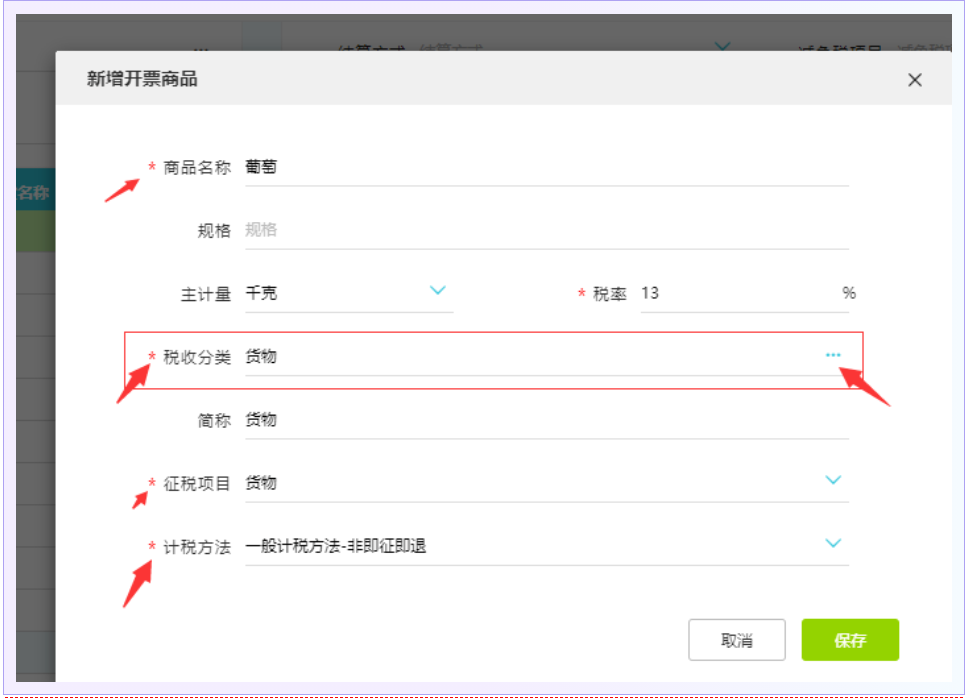The image size is (971, 700).
Task: Click the 新增开票商品 dialog title
Action: click(142, 79)
